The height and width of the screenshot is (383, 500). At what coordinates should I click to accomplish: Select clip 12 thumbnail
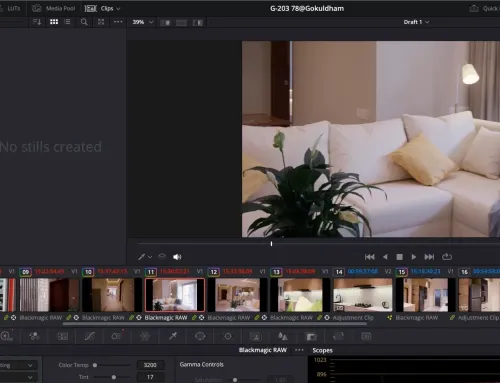237,295
